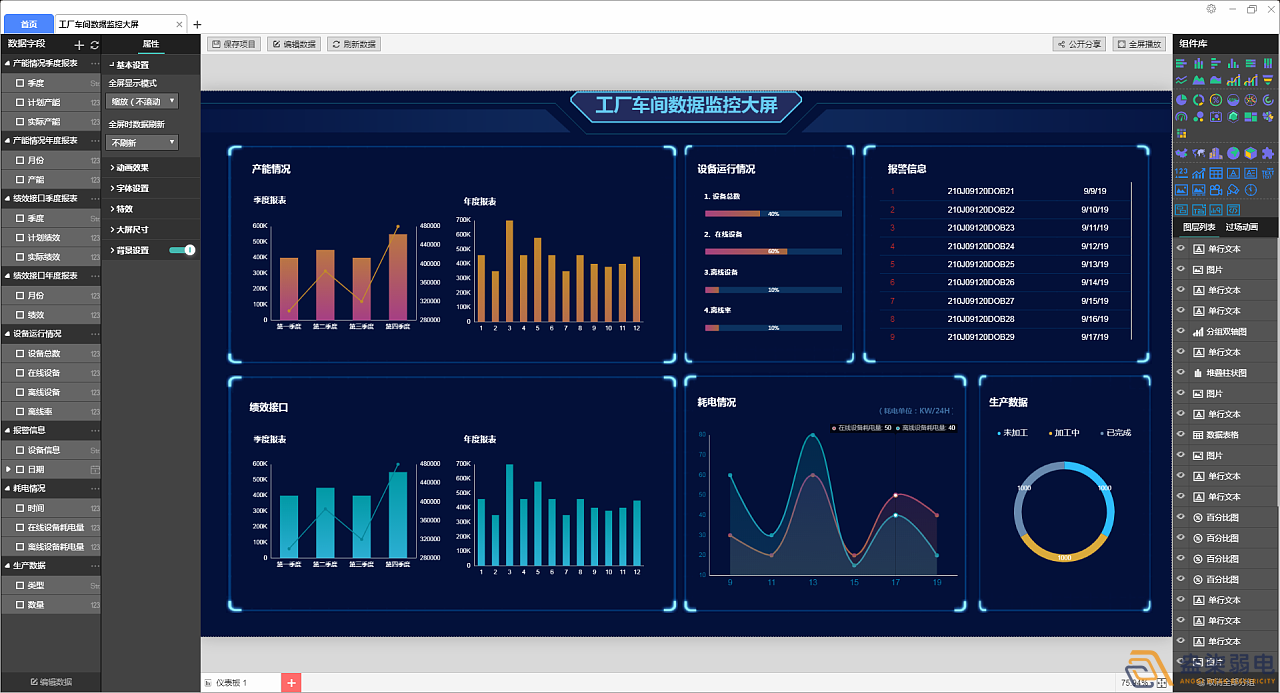This screenshot has width=1280, height=693.
Task: Select the funnel chart component icon
Action: point(1268,80)
